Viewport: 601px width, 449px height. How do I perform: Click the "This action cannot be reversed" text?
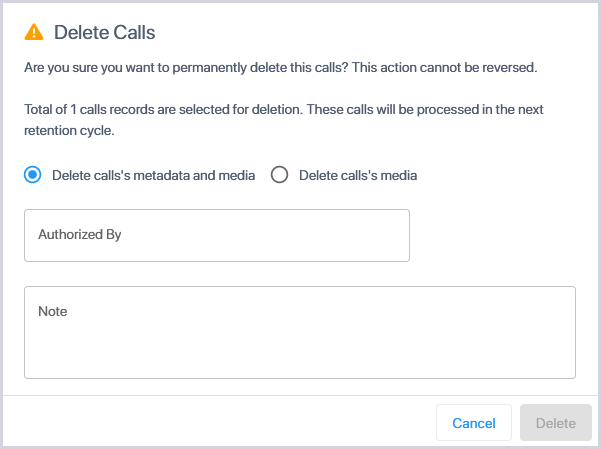click(x=445, y=67)
